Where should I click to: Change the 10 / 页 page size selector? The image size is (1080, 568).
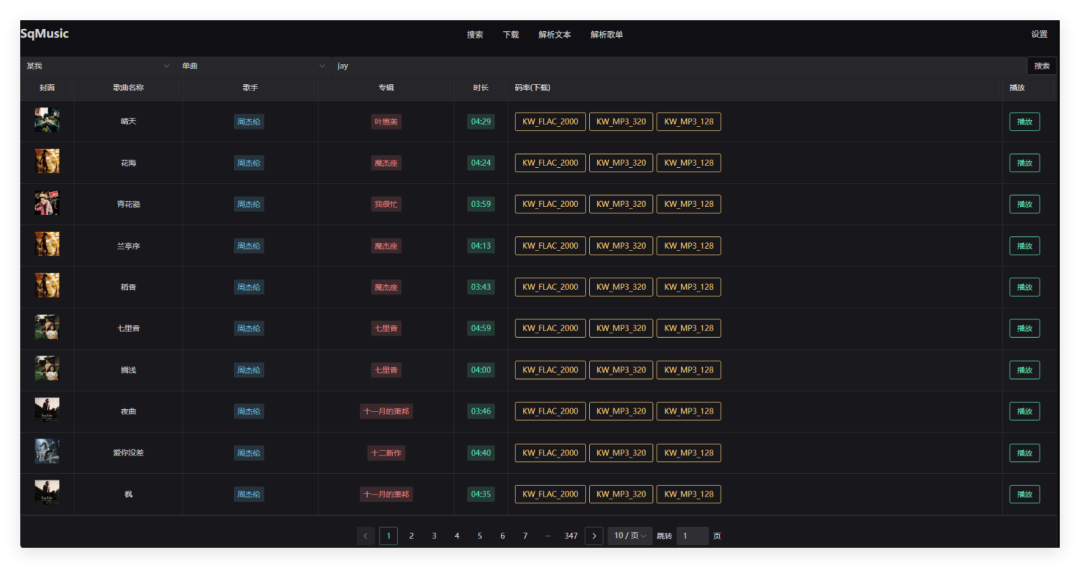[630, 536]
